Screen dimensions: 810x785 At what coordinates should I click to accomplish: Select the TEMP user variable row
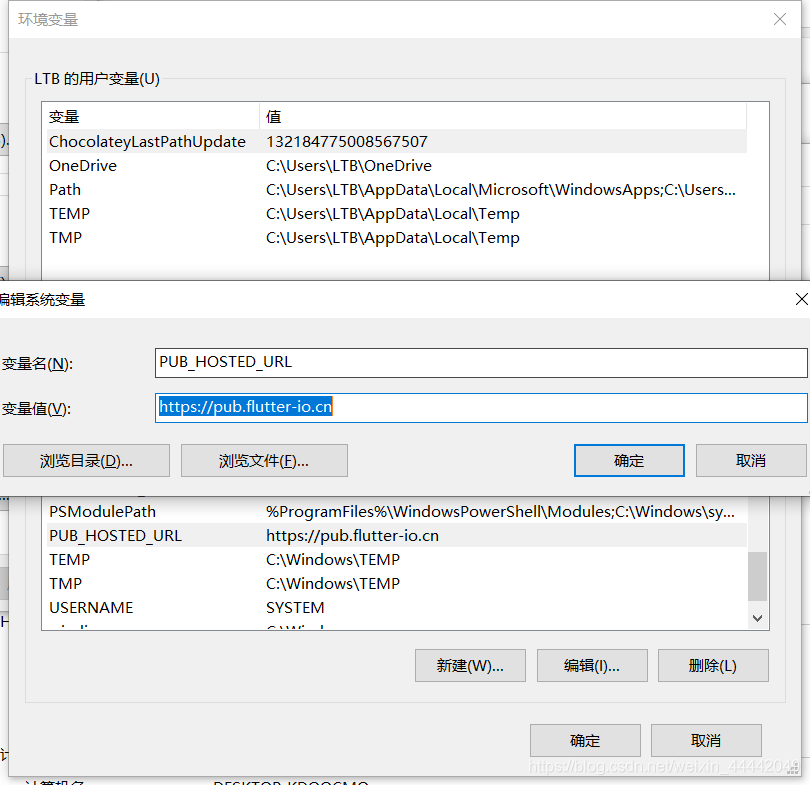tap(397, 214)
